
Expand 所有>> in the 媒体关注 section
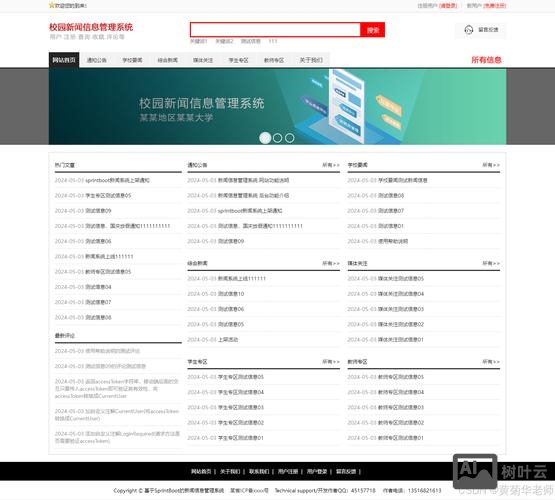[x=491, y=264]
